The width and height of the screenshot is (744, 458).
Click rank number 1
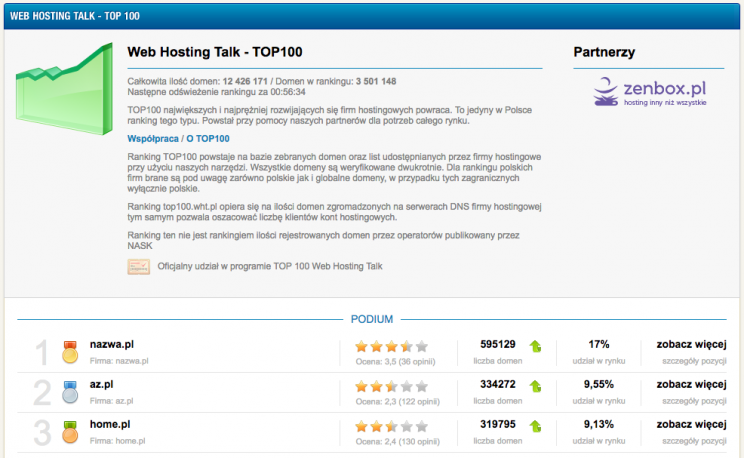(42, 352)
